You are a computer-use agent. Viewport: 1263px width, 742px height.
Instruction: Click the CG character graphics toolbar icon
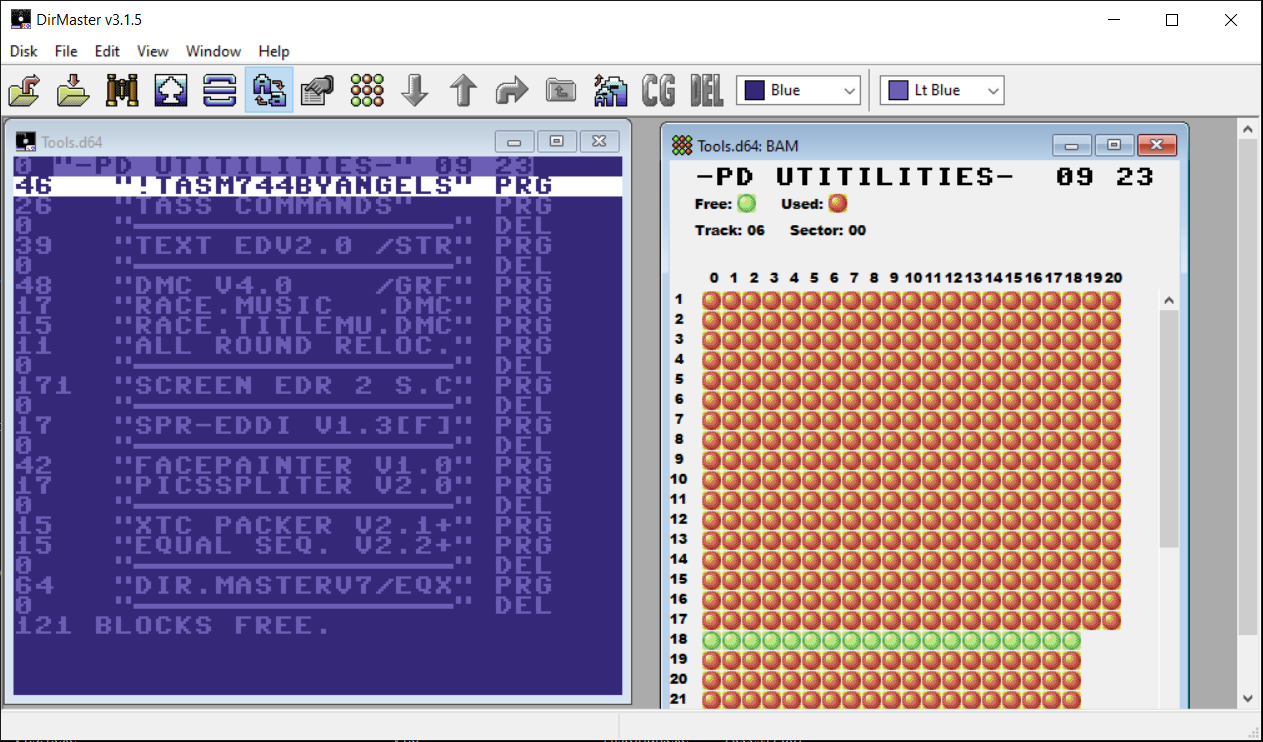click(x=658, y=89)
